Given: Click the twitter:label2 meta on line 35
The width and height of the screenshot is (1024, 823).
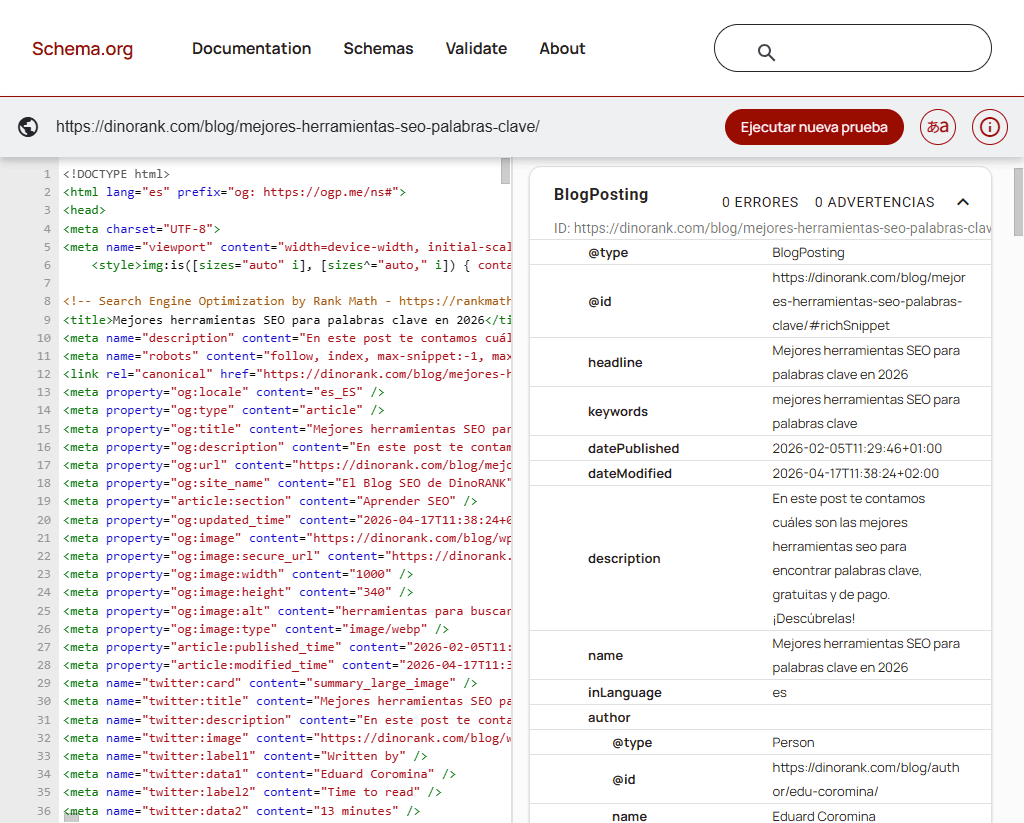Looking at the screenshot, I should tap(252, 792).
